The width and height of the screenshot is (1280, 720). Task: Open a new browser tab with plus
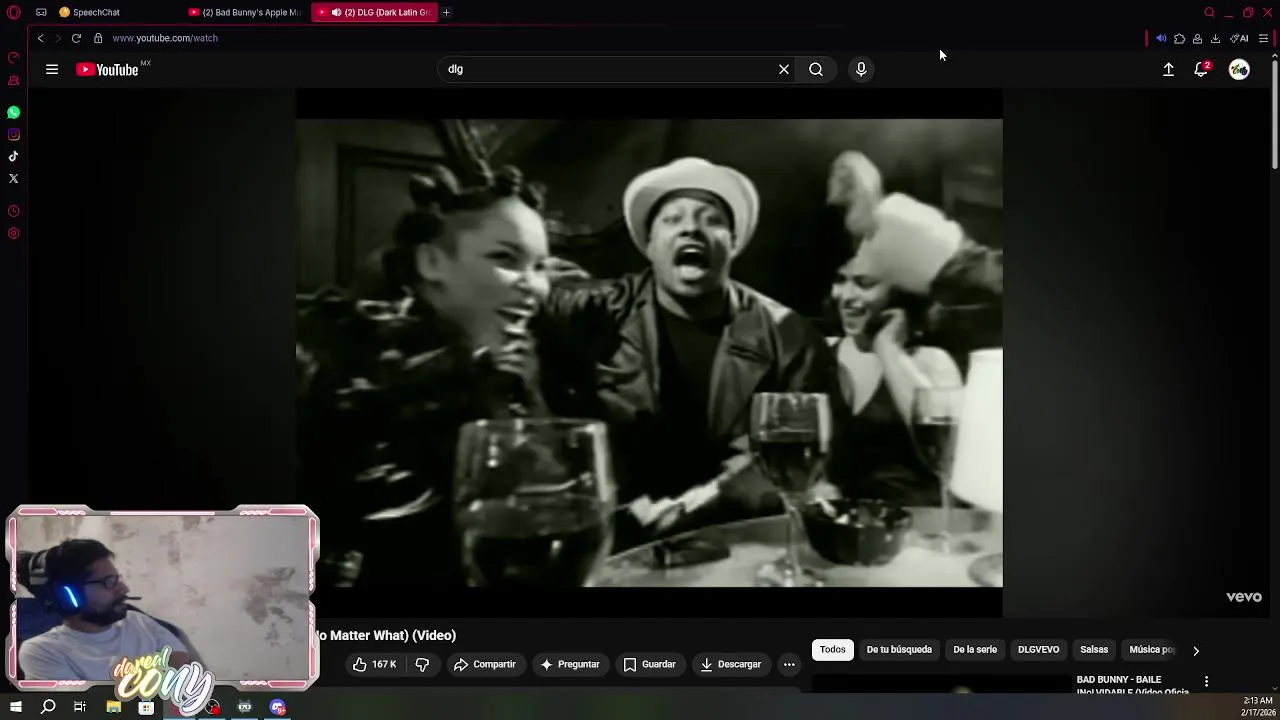point(446,12)
